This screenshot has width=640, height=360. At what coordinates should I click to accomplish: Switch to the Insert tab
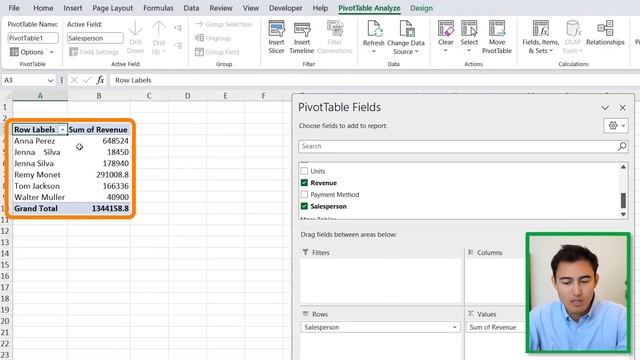[73, 8]
